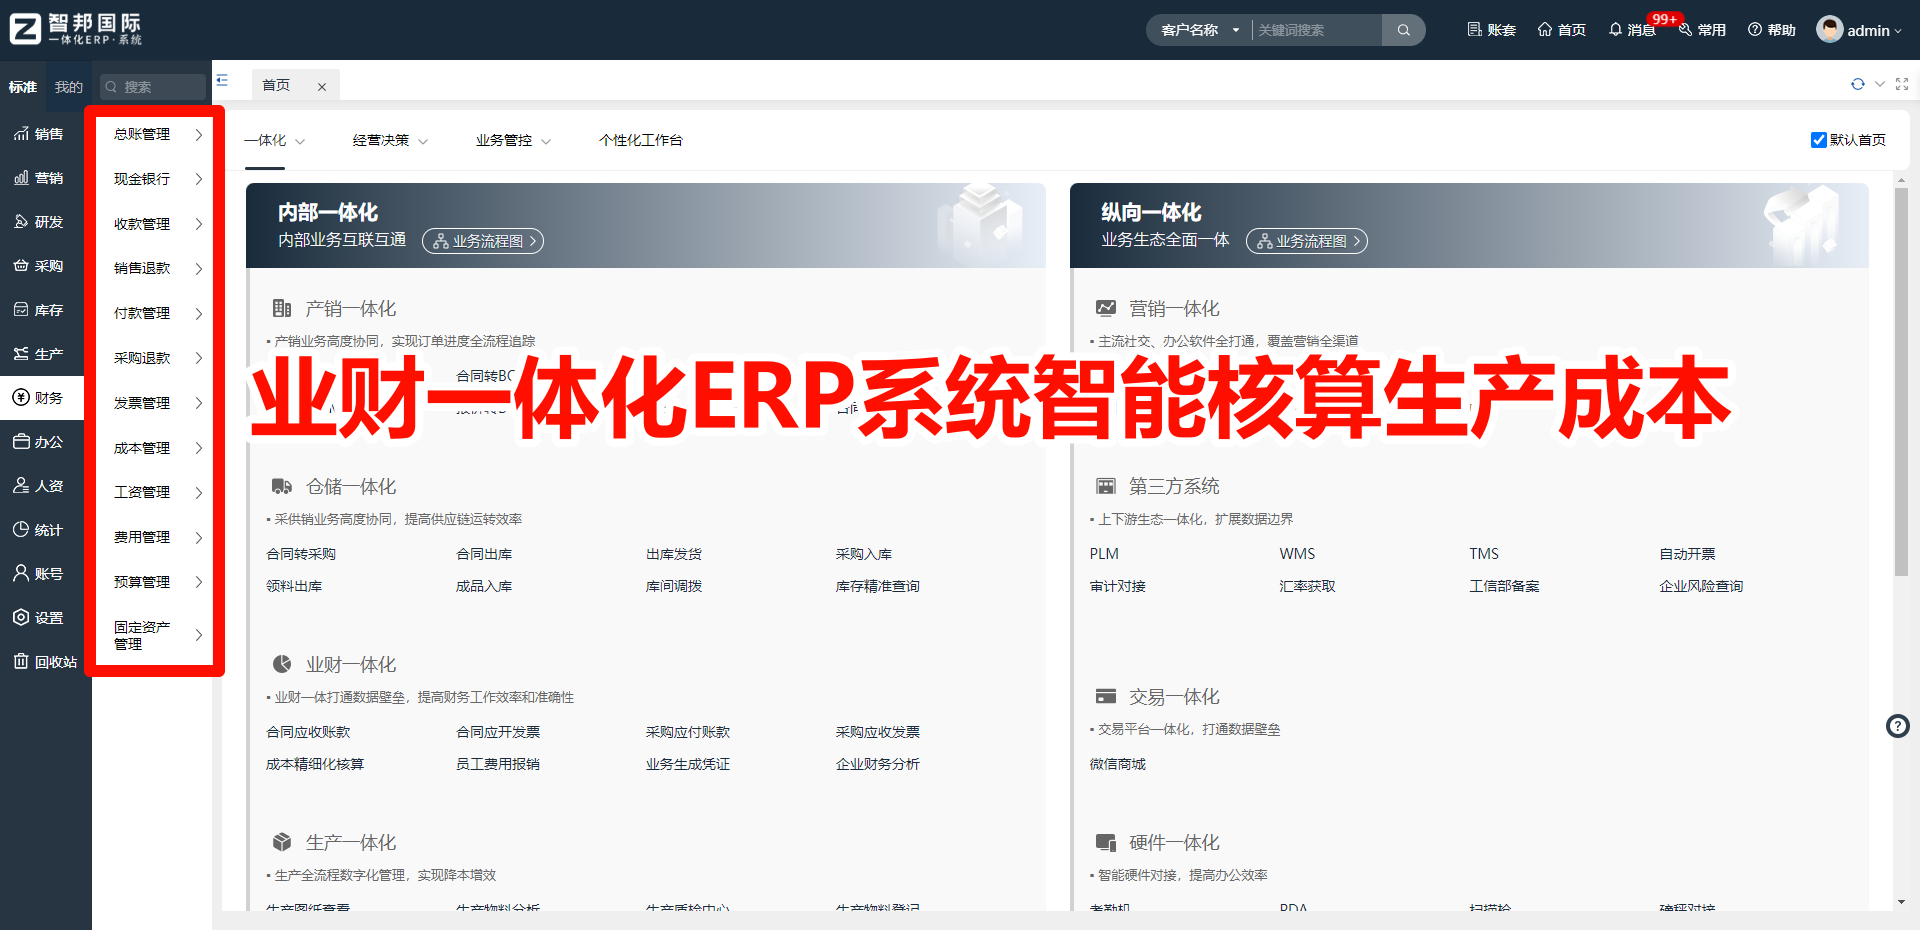Click the scrollbar down arrow
This screenshot has height=930, width=1920.
coord(1901,902)
